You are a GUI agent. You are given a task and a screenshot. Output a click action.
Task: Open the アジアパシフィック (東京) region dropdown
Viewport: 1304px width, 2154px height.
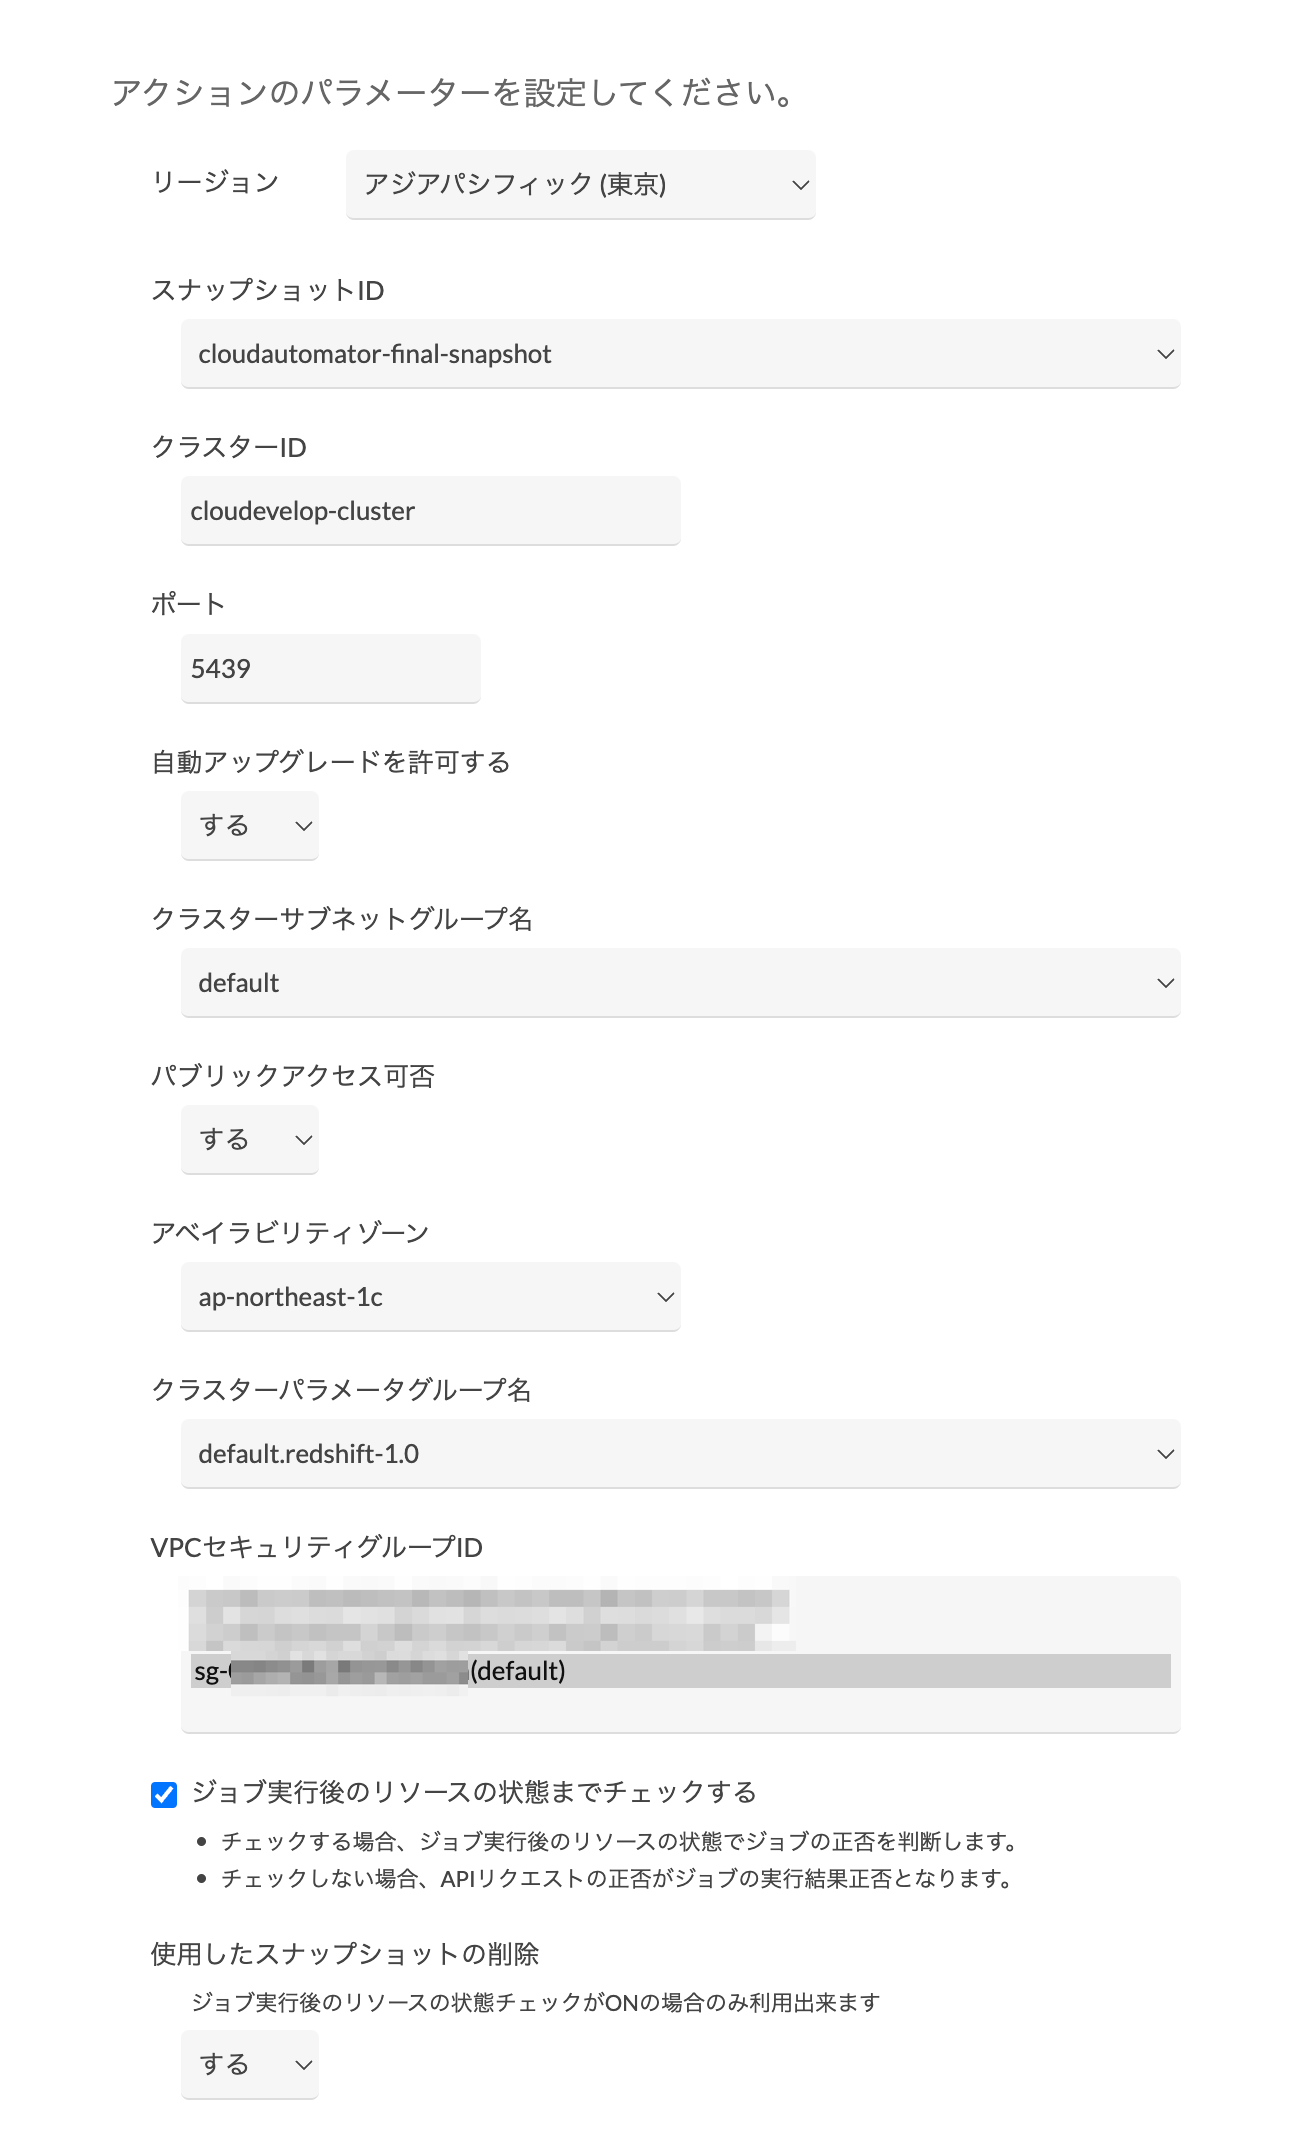tap(580, 185)
